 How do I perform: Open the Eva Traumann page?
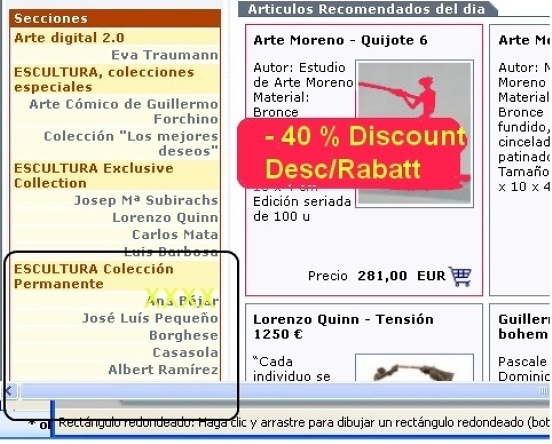165,55
